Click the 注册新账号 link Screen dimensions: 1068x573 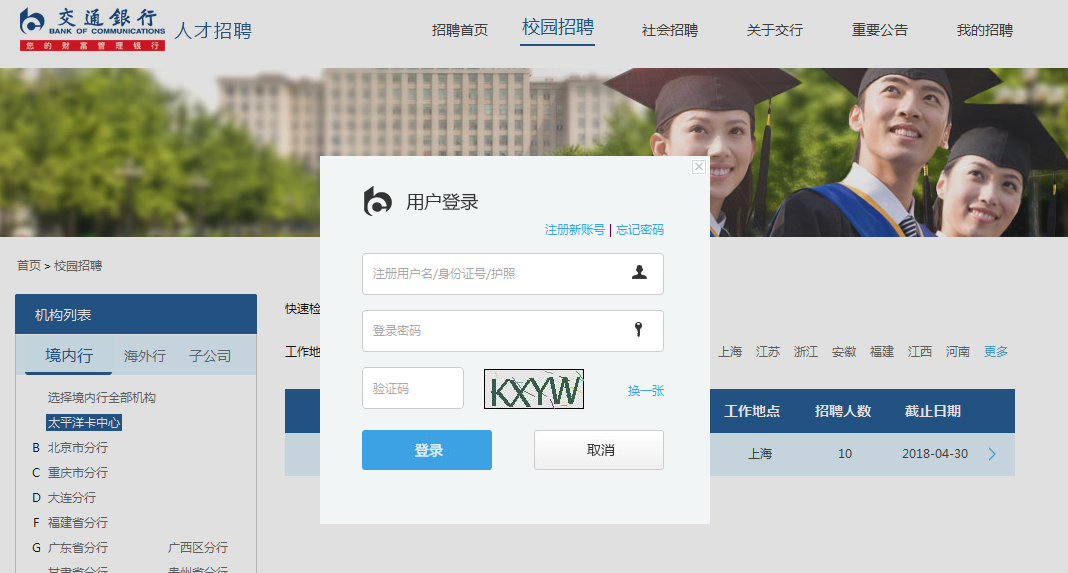[x=574, y=230]
